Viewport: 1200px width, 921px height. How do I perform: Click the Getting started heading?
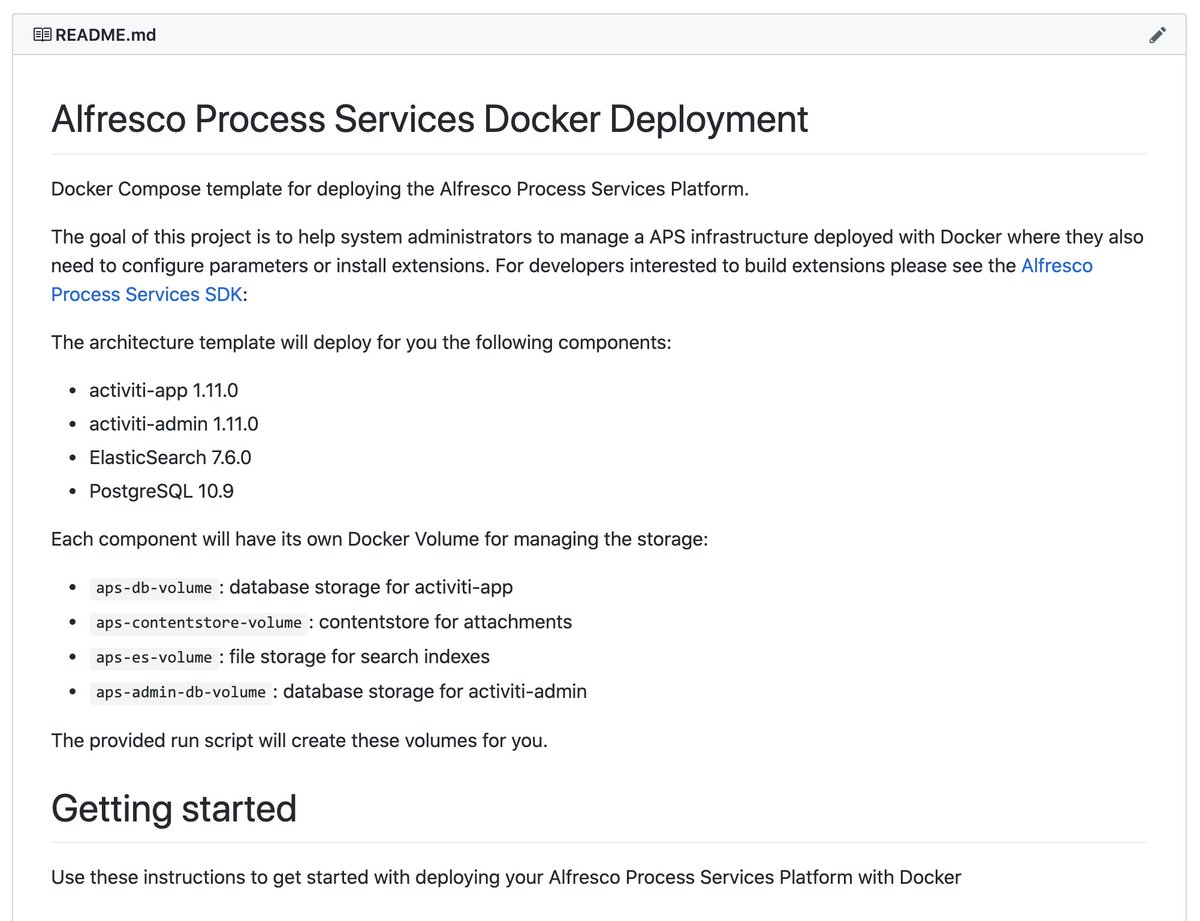[174, 808]
